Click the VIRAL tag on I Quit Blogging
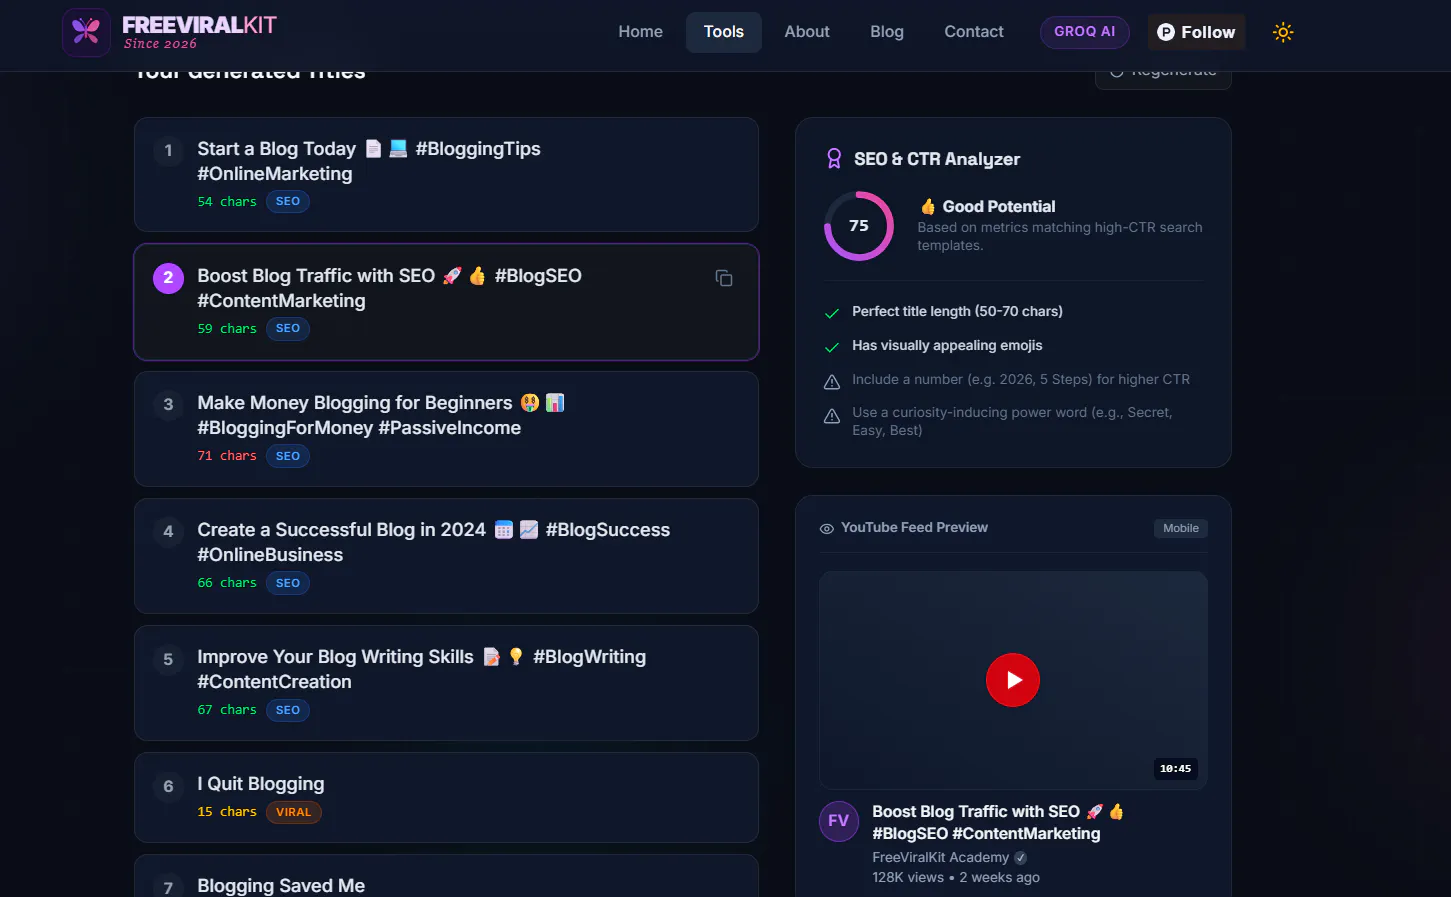 [294, 812]
